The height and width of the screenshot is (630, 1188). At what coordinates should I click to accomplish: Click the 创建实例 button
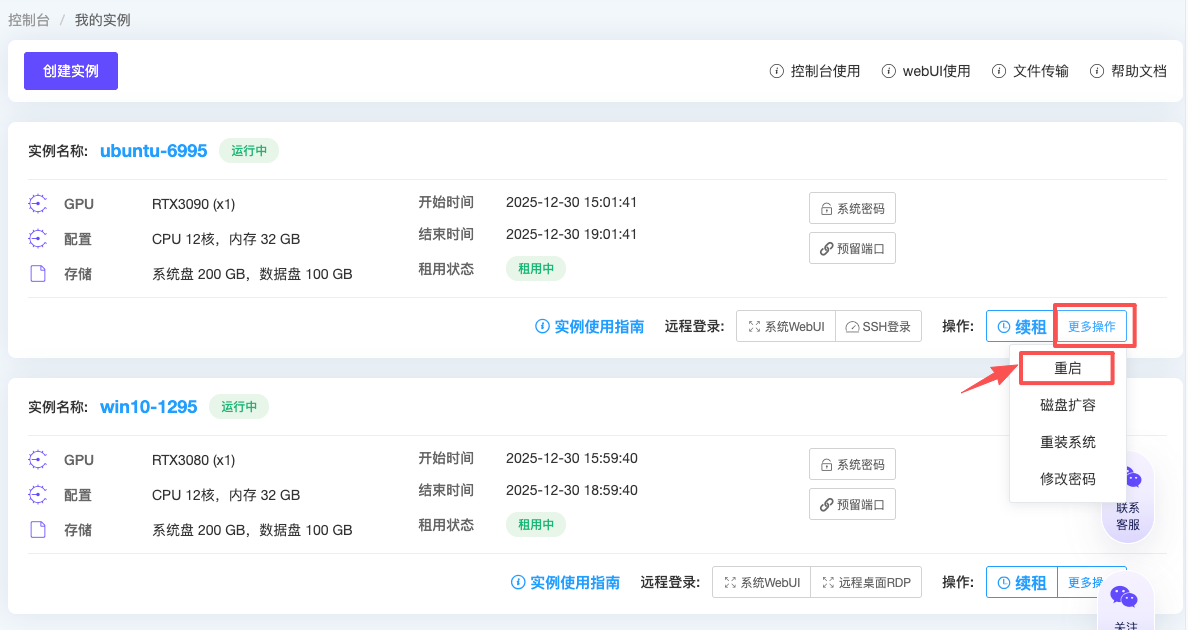click(x=71, y=71)
